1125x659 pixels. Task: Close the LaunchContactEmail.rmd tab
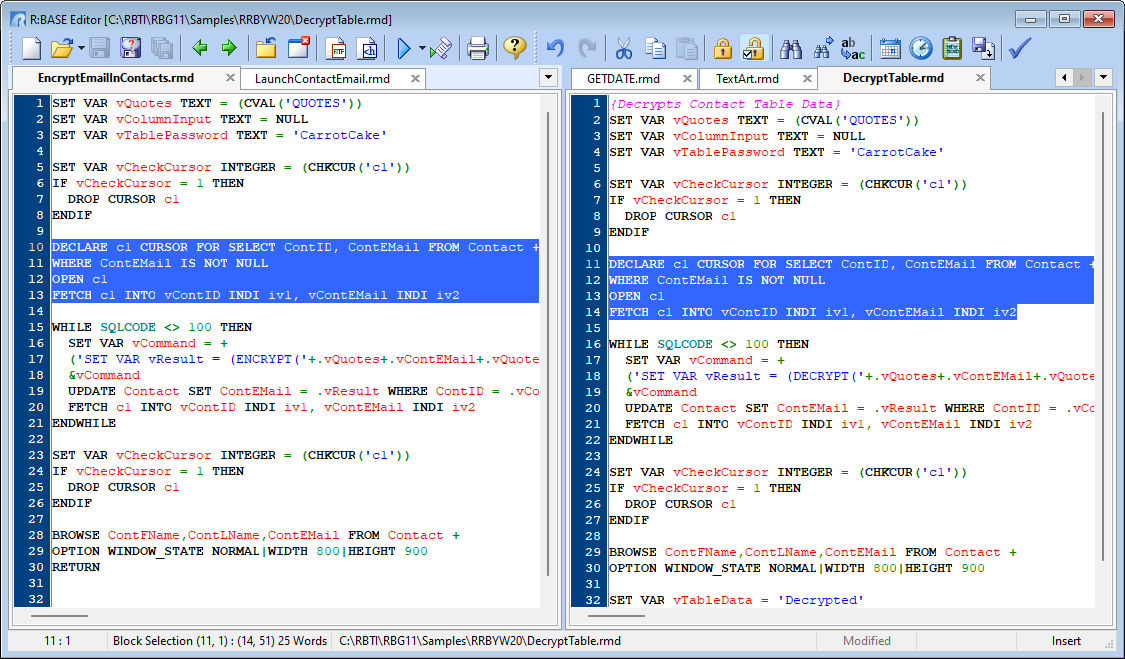(415, 78)
